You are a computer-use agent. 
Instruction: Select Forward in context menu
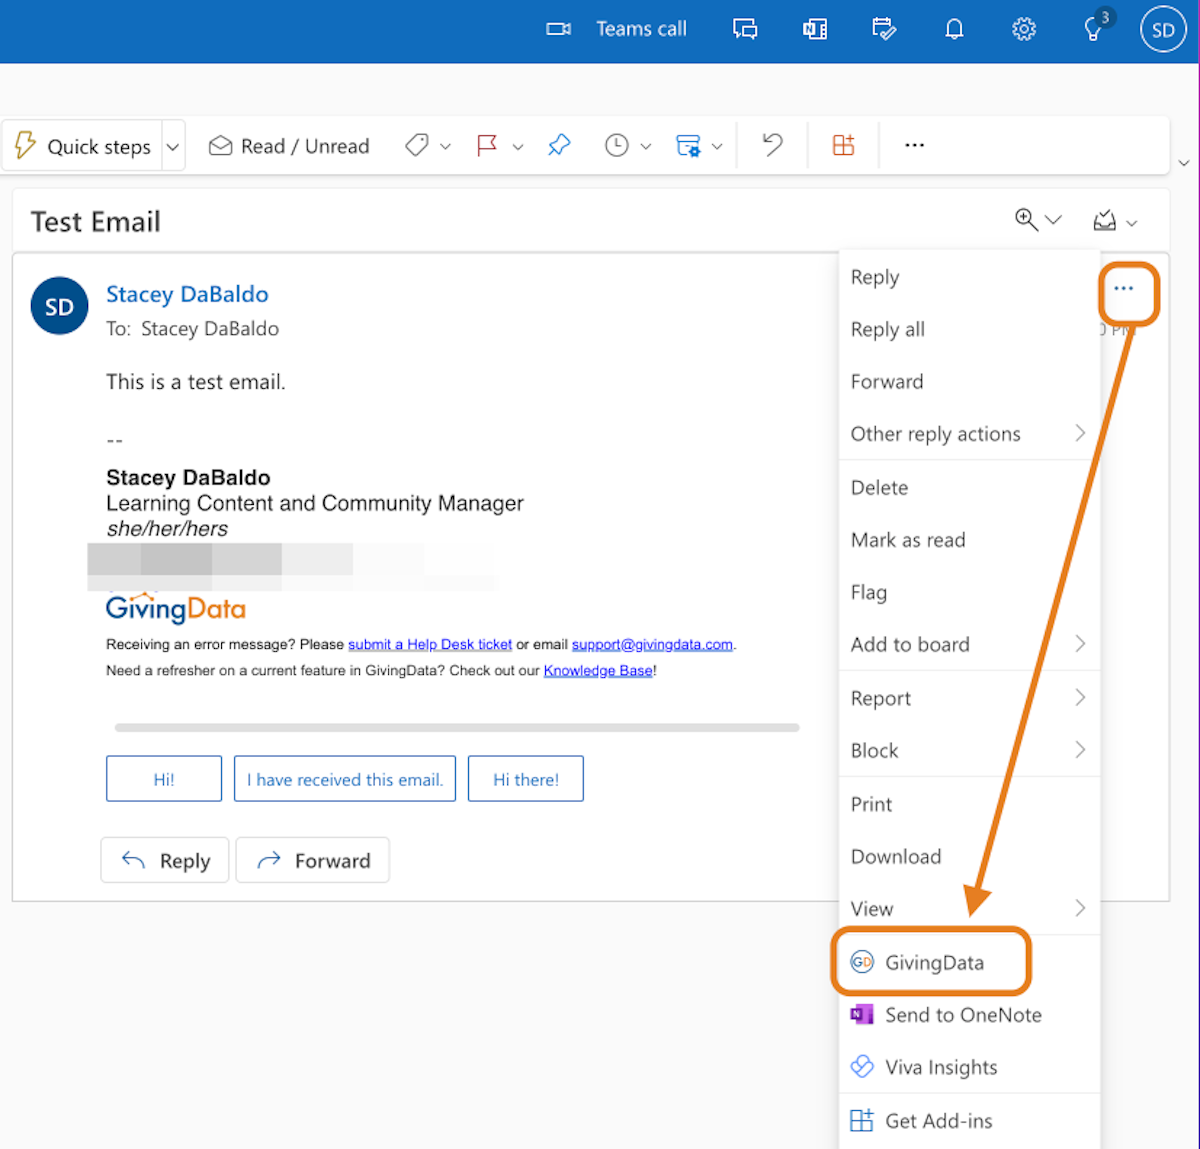pos(969,381)
